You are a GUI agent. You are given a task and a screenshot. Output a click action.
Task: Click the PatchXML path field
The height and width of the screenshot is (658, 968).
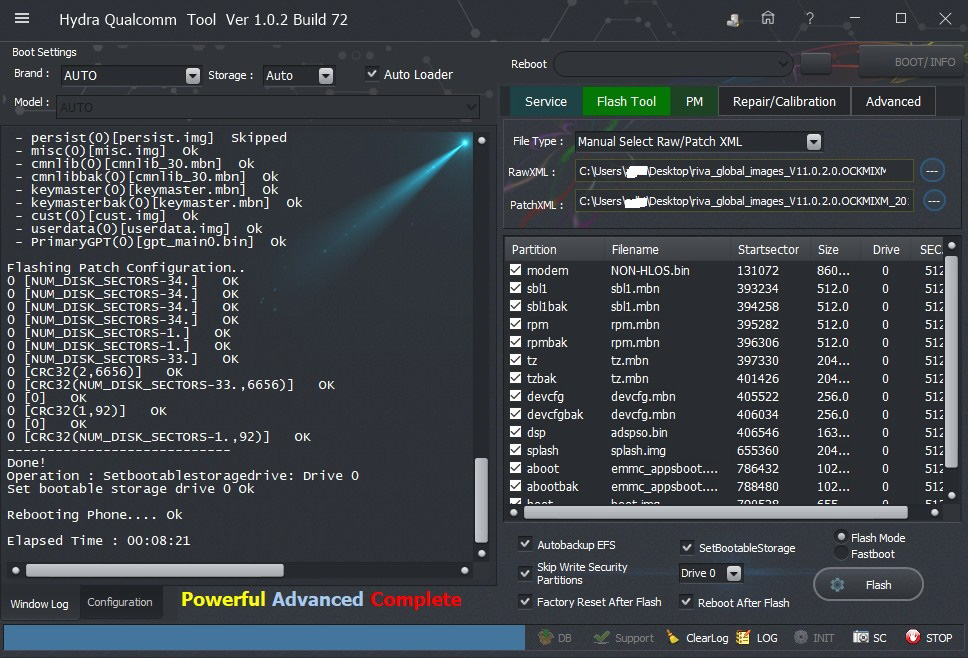point(744,201)
